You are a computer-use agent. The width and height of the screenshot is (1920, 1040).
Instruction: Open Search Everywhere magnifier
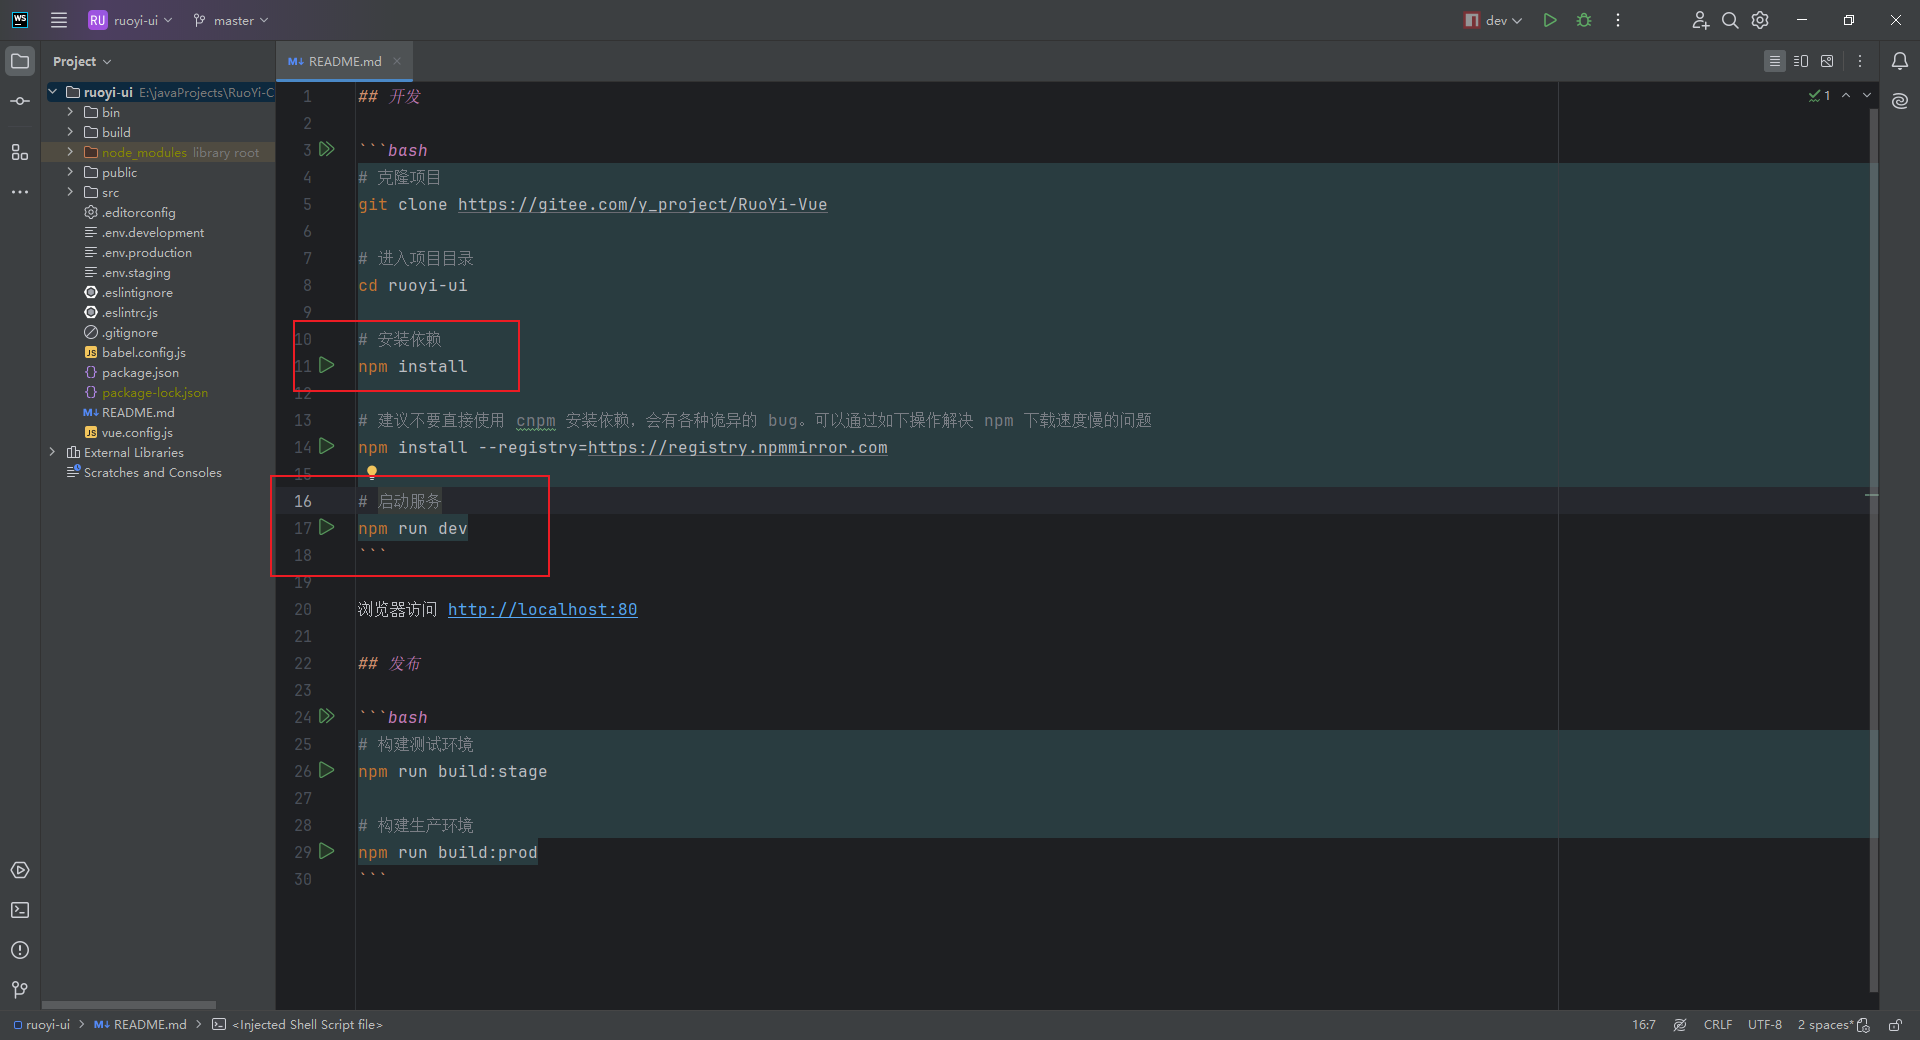point(1730,20)
